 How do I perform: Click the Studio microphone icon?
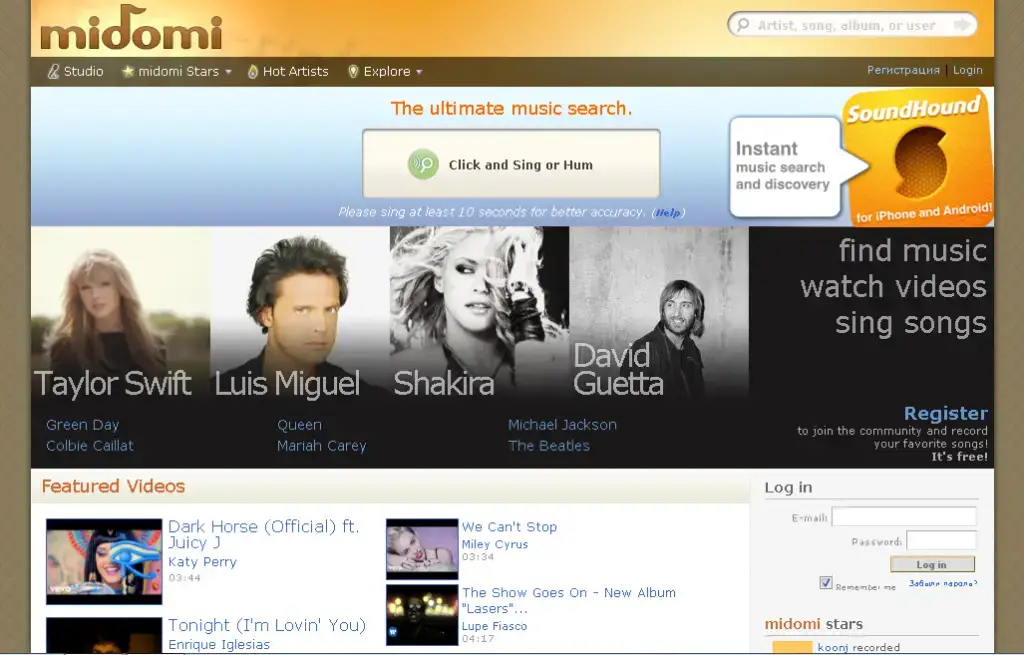[x=54, y=72]
